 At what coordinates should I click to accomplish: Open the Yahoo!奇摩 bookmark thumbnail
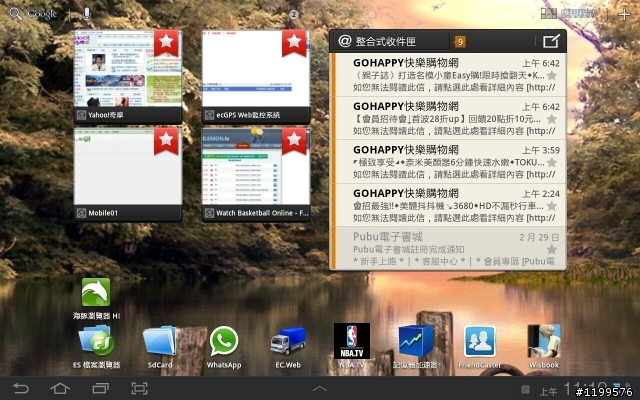coord(128,76)
